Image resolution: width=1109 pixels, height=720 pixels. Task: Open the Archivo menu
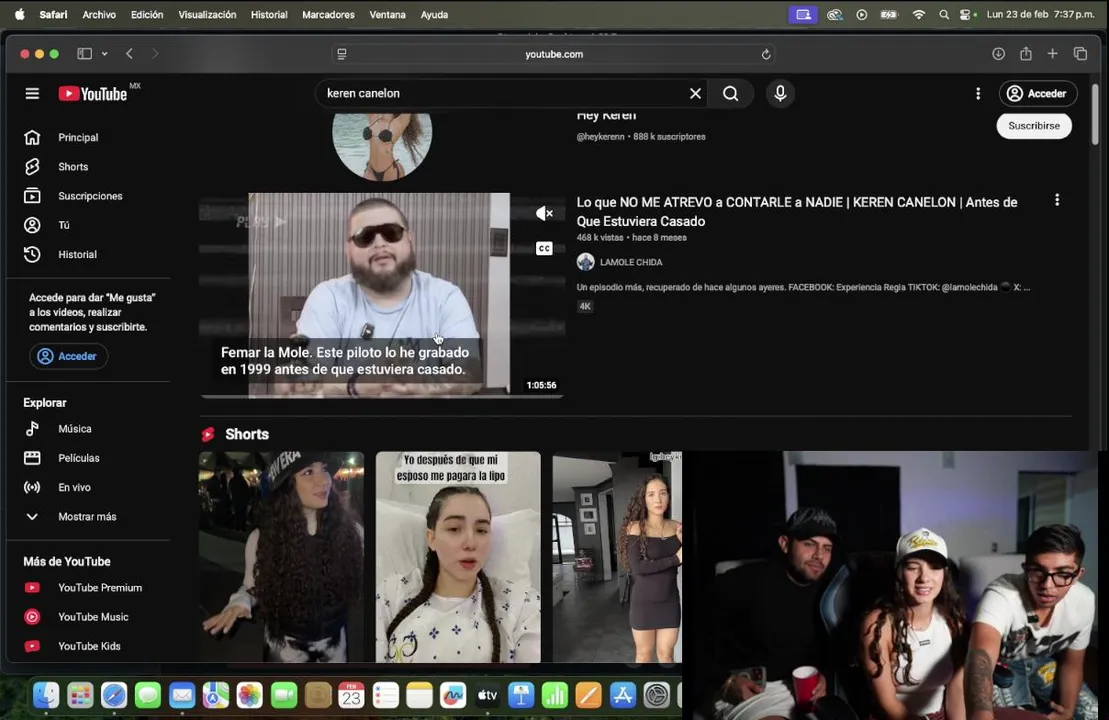[x=99, y=14]
